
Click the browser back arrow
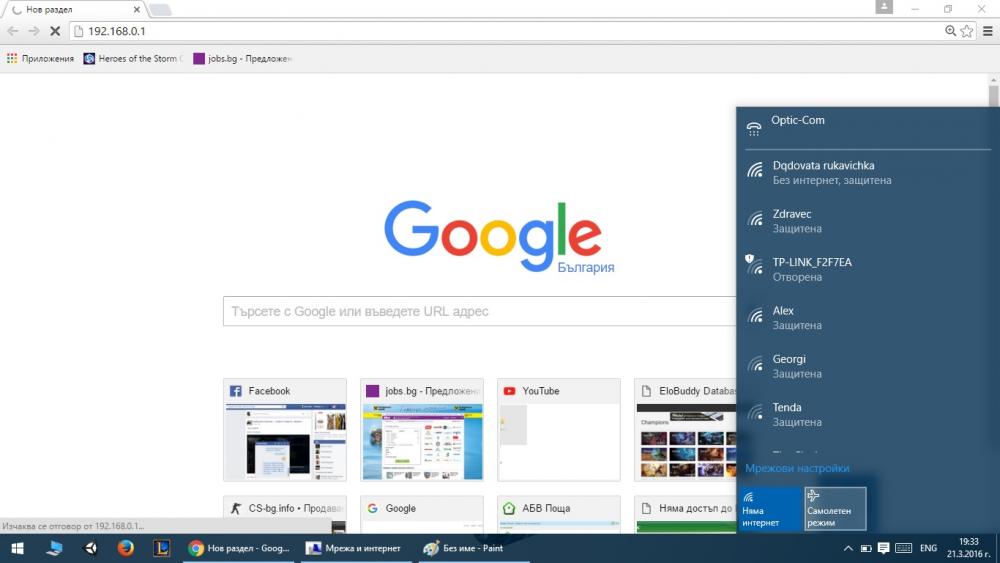point(13,31)
